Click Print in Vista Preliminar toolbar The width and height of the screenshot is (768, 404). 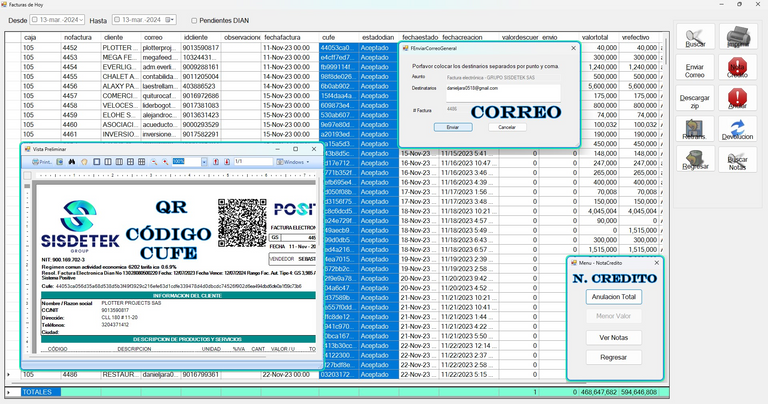42,162
